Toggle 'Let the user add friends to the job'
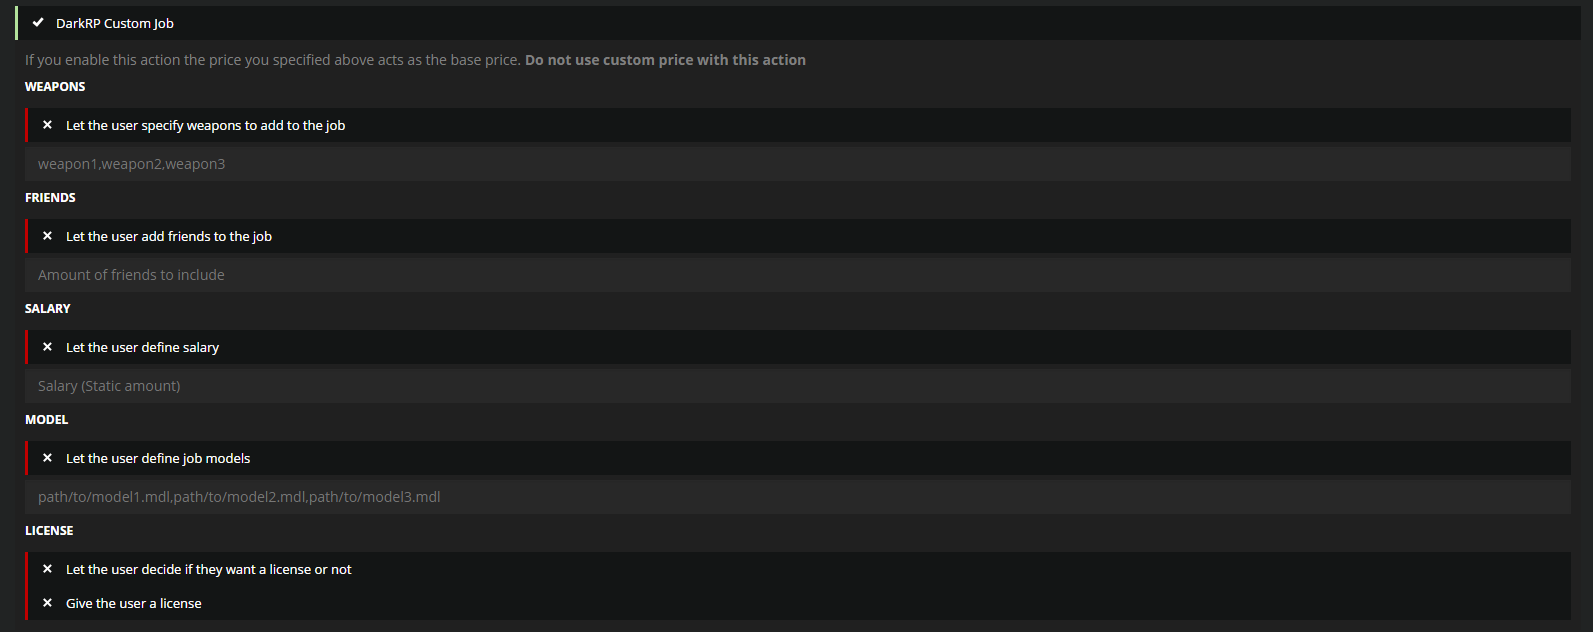Screen dimensions: 1593x632 tap(169, 236)
